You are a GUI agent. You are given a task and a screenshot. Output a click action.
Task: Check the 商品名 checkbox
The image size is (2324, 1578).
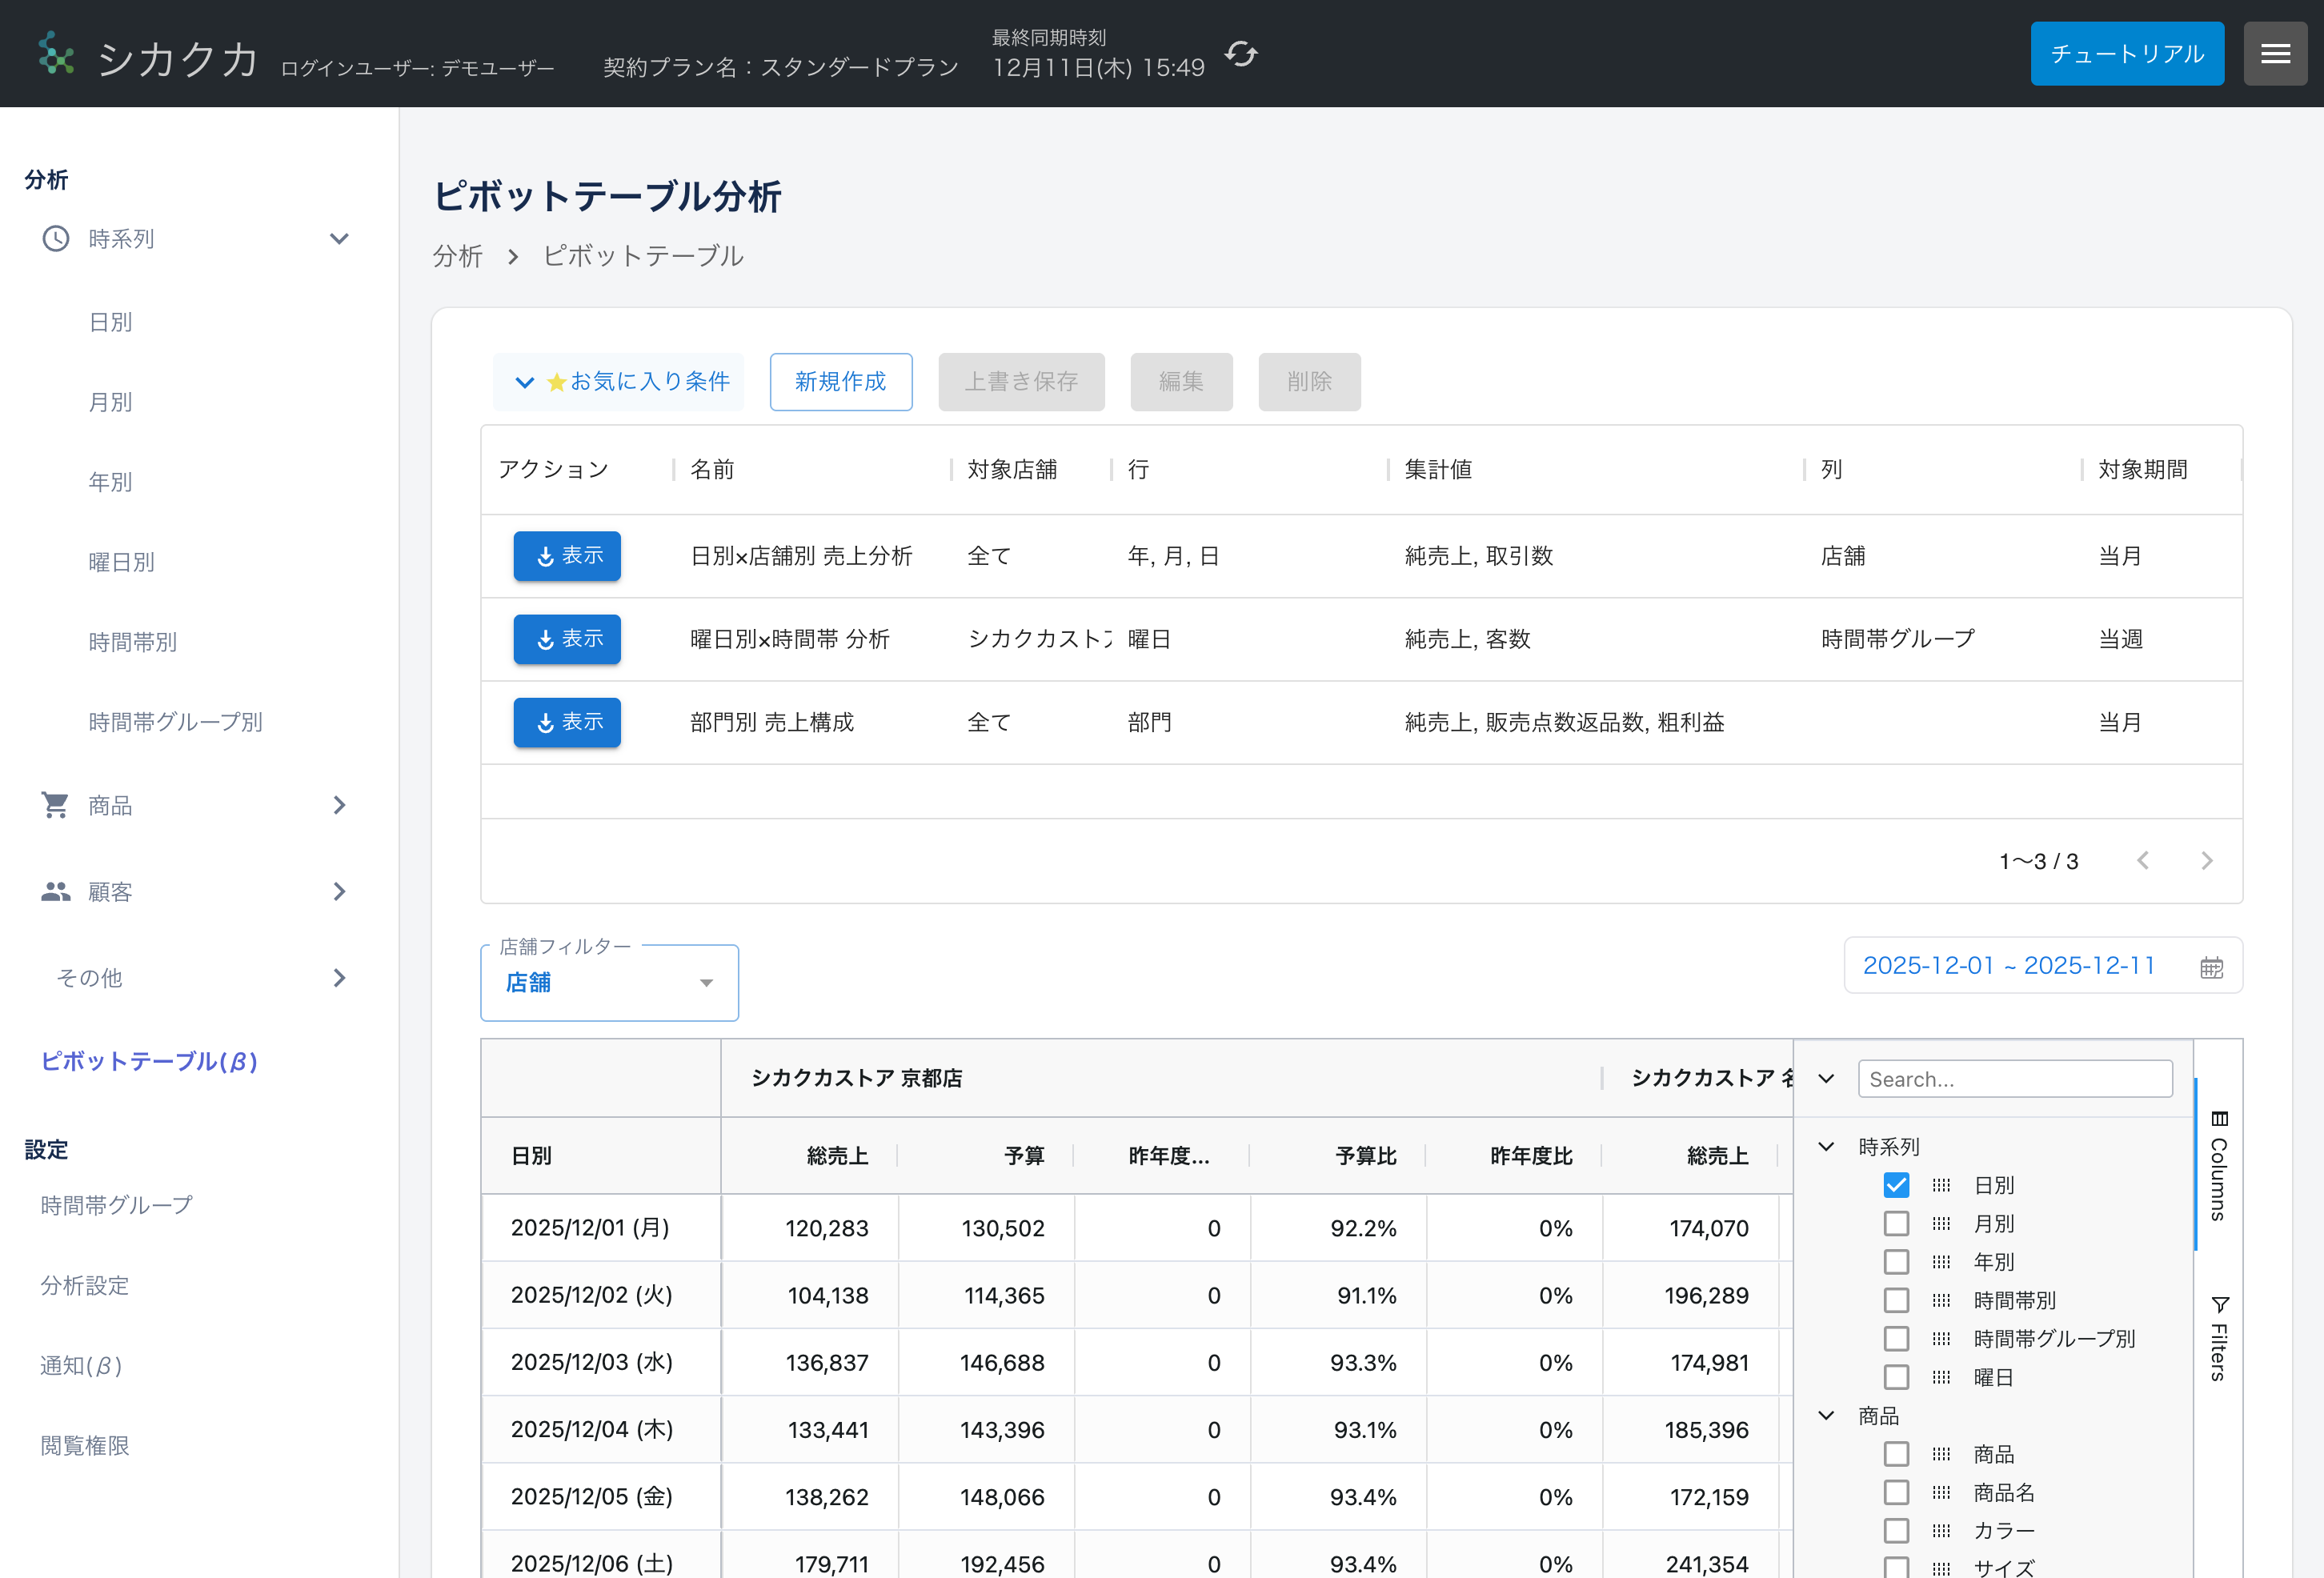click(1896, 1492)
